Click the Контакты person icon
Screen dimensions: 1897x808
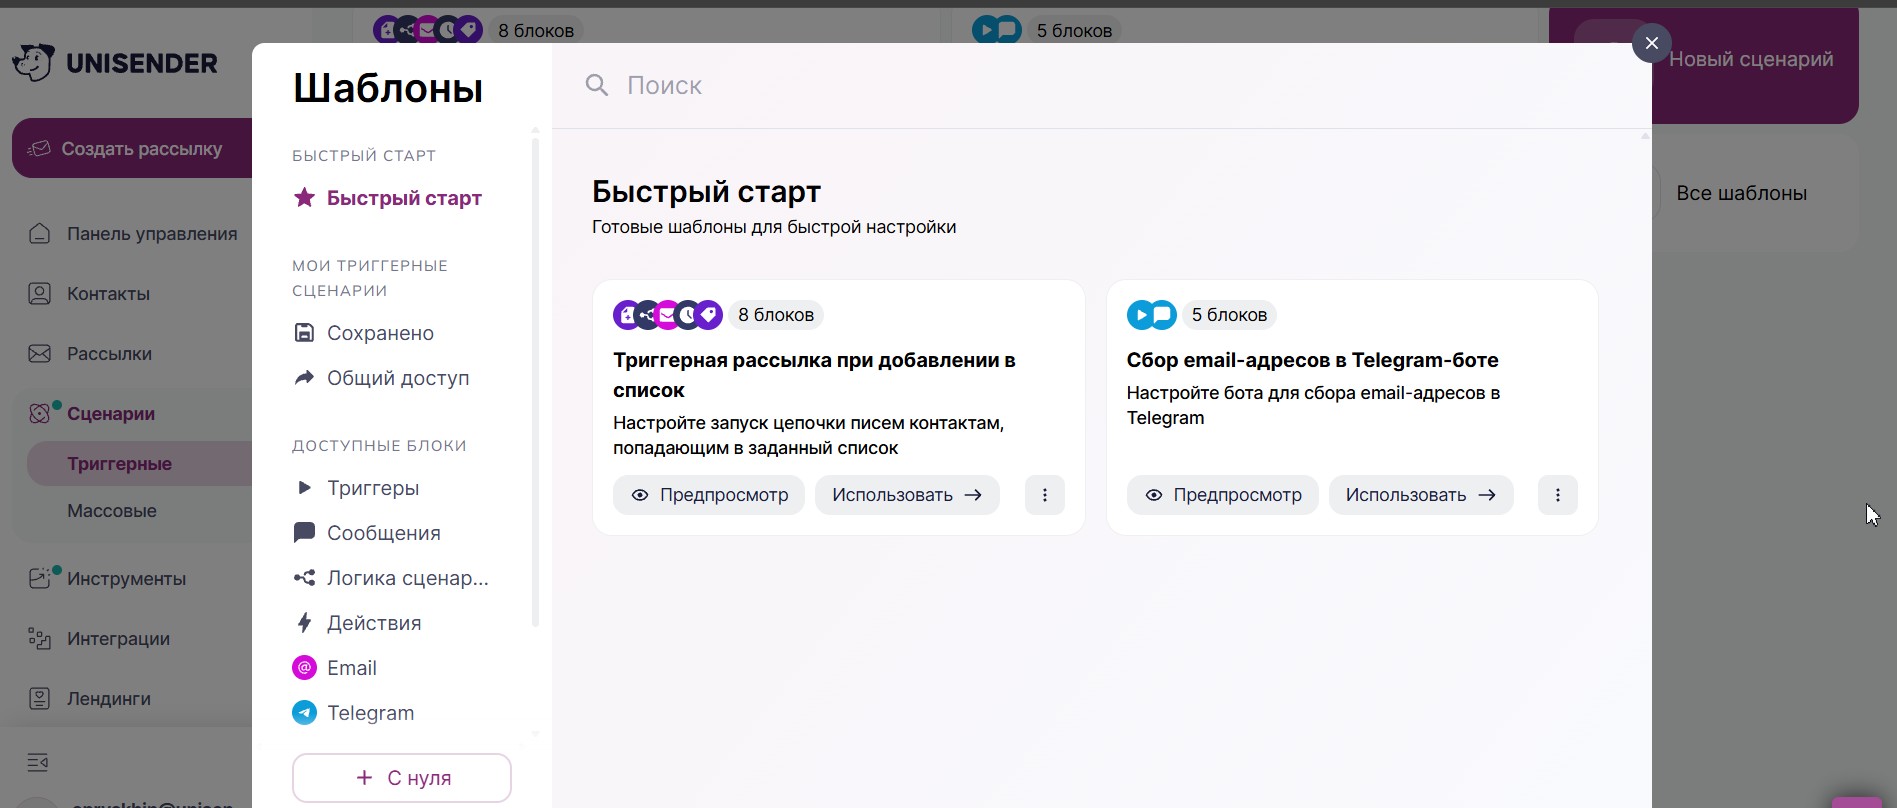[x=39, y=293]
